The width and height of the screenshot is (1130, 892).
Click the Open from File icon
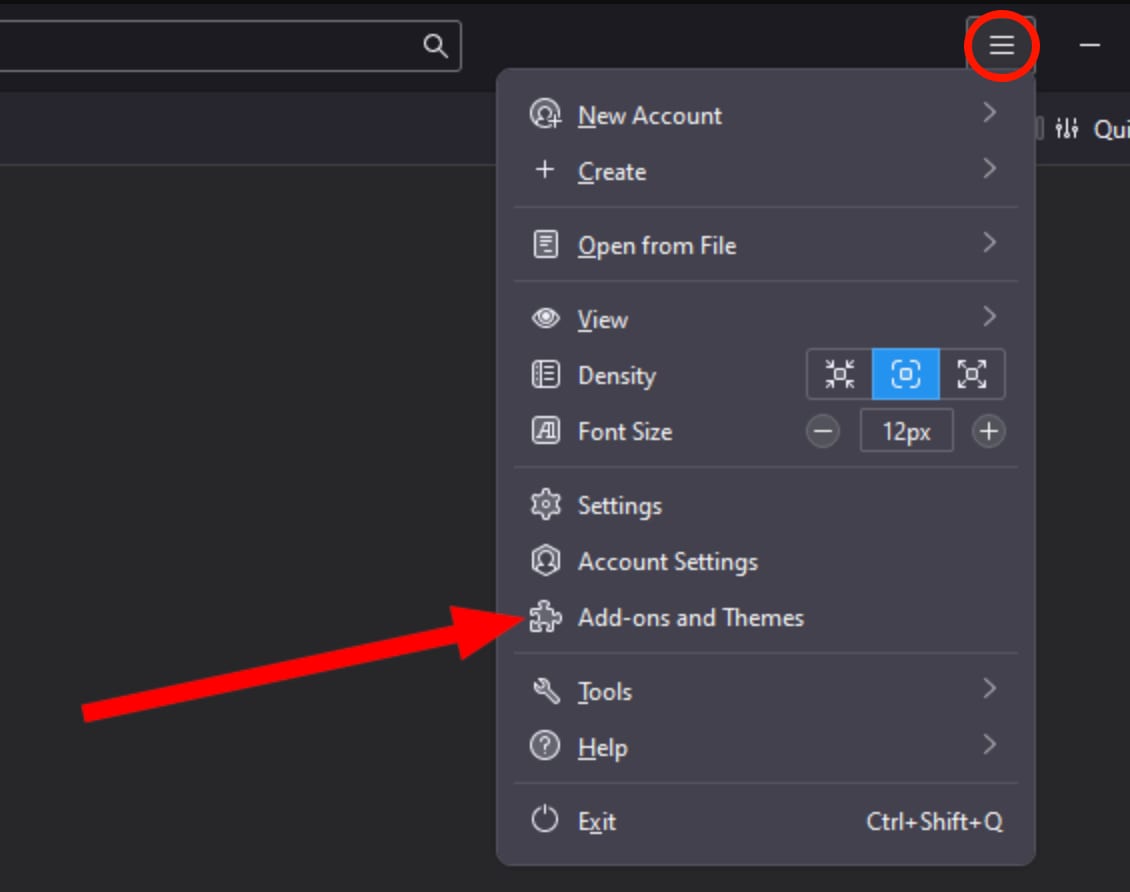click(546, 245)
